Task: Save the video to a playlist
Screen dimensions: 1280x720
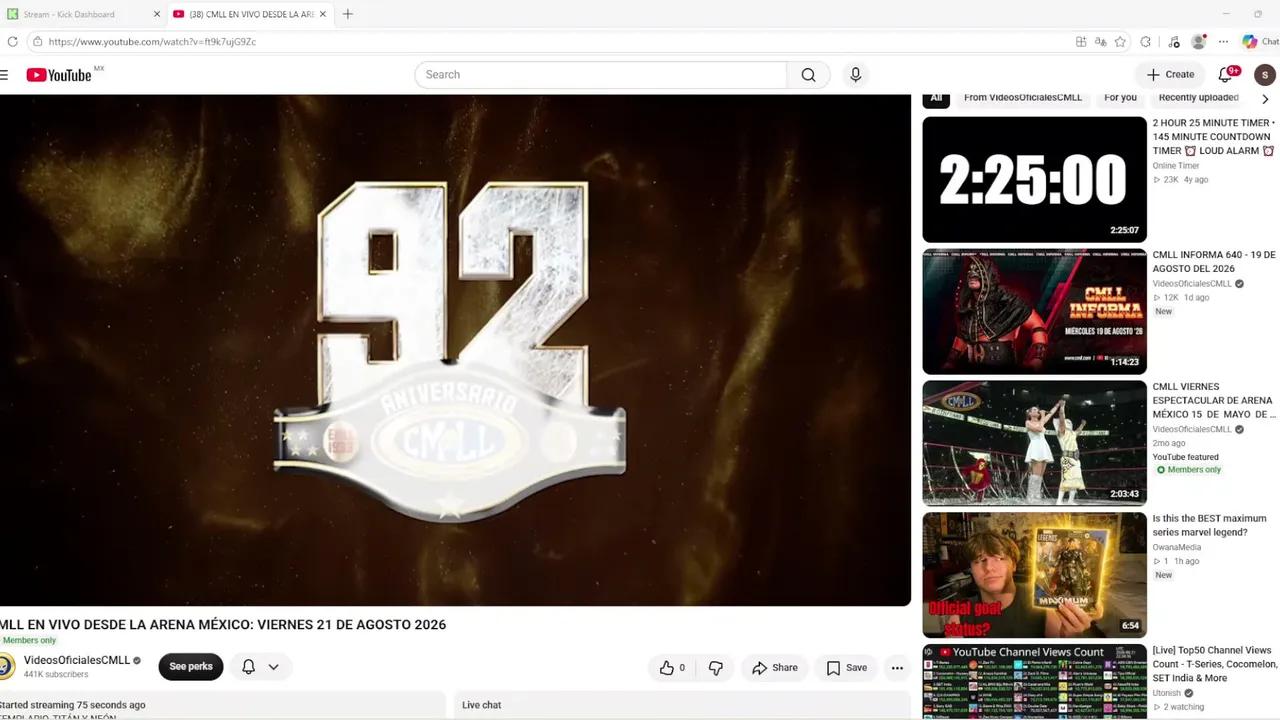Action: (x=846, y=668)
